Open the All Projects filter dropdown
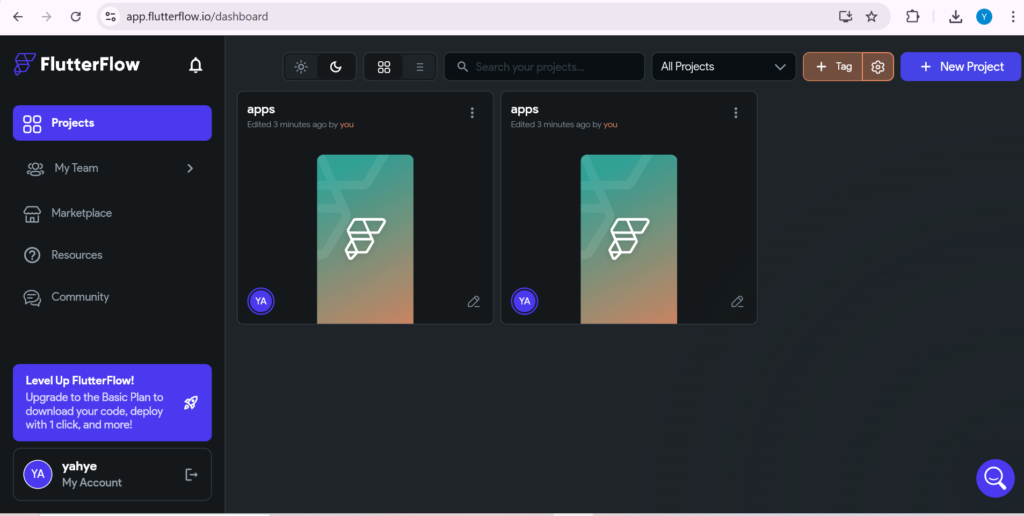1024x516 pixels. pyautogui.click(x=723, y=67)
